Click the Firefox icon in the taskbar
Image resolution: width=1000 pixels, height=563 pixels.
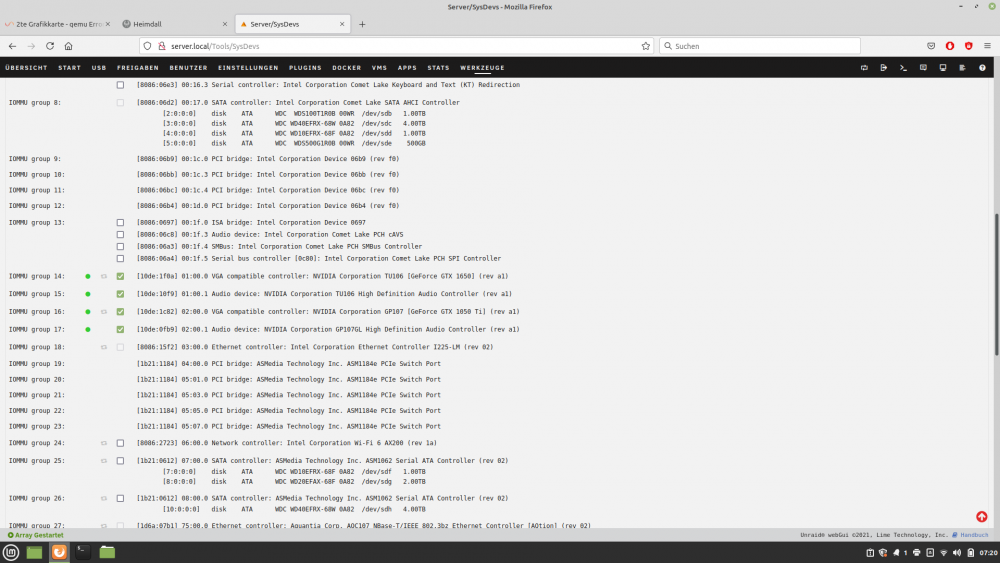[x=59, y=552]
